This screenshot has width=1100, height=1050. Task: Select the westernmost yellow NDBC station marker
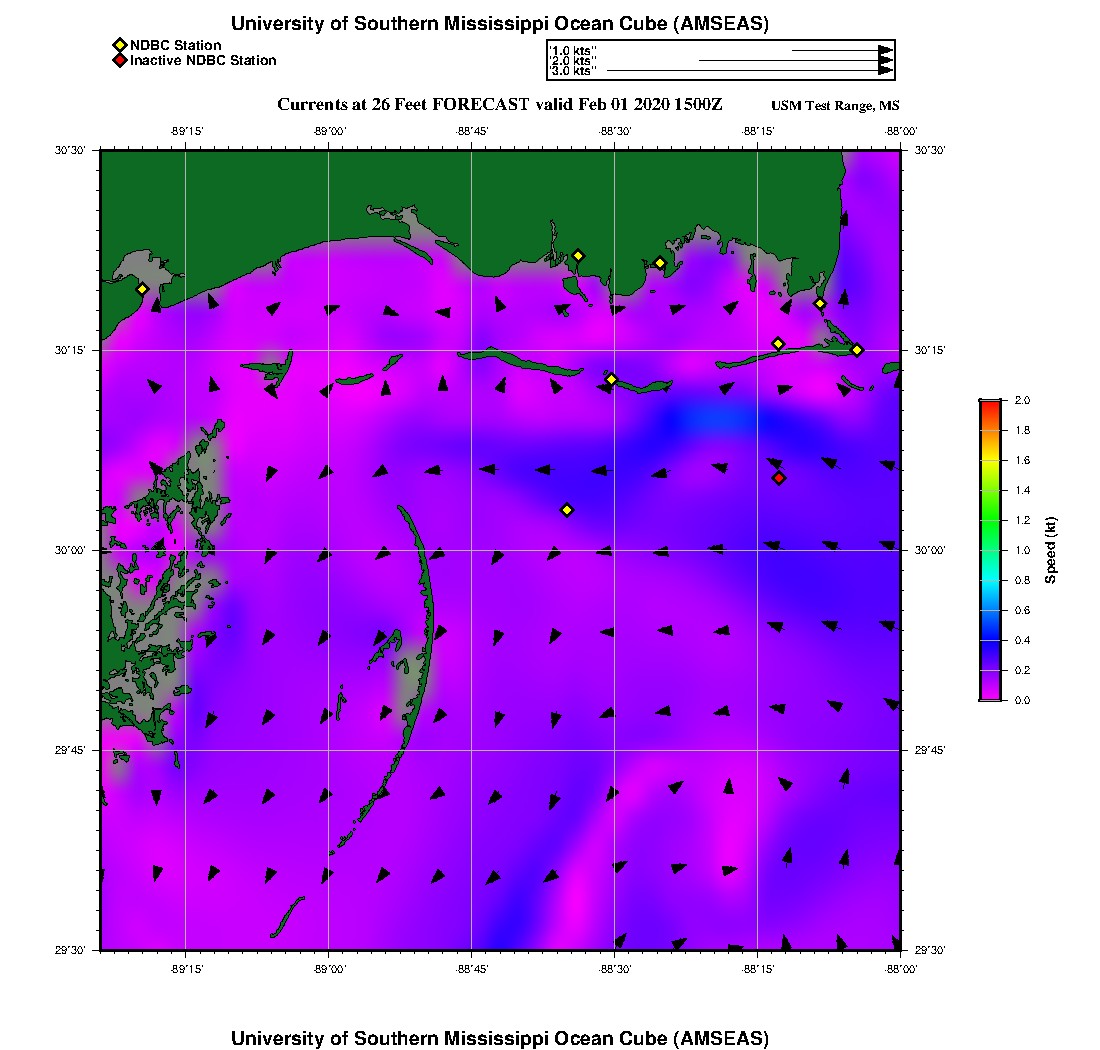tap(143, 289)
